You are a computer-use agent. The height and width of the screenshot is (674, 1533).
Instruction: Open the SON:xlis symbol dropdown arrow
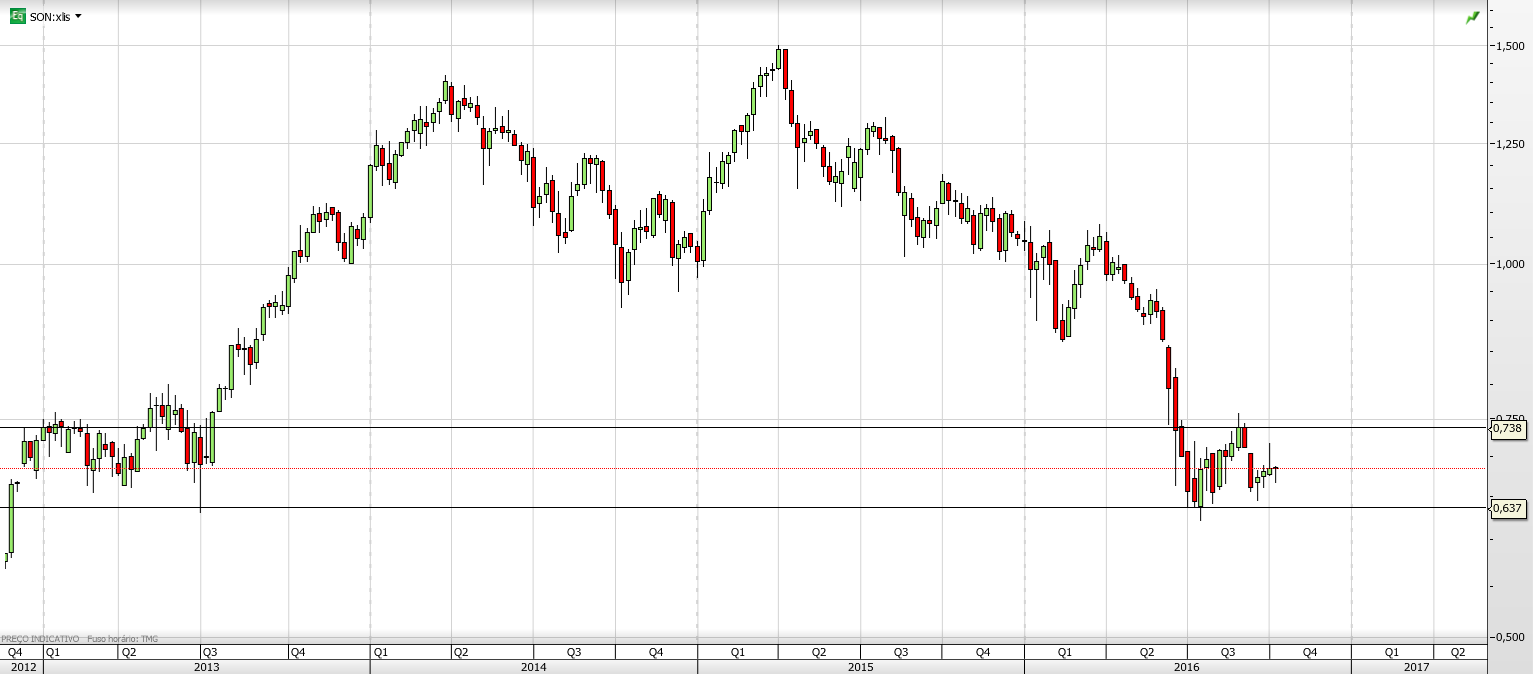pos(78,17)
